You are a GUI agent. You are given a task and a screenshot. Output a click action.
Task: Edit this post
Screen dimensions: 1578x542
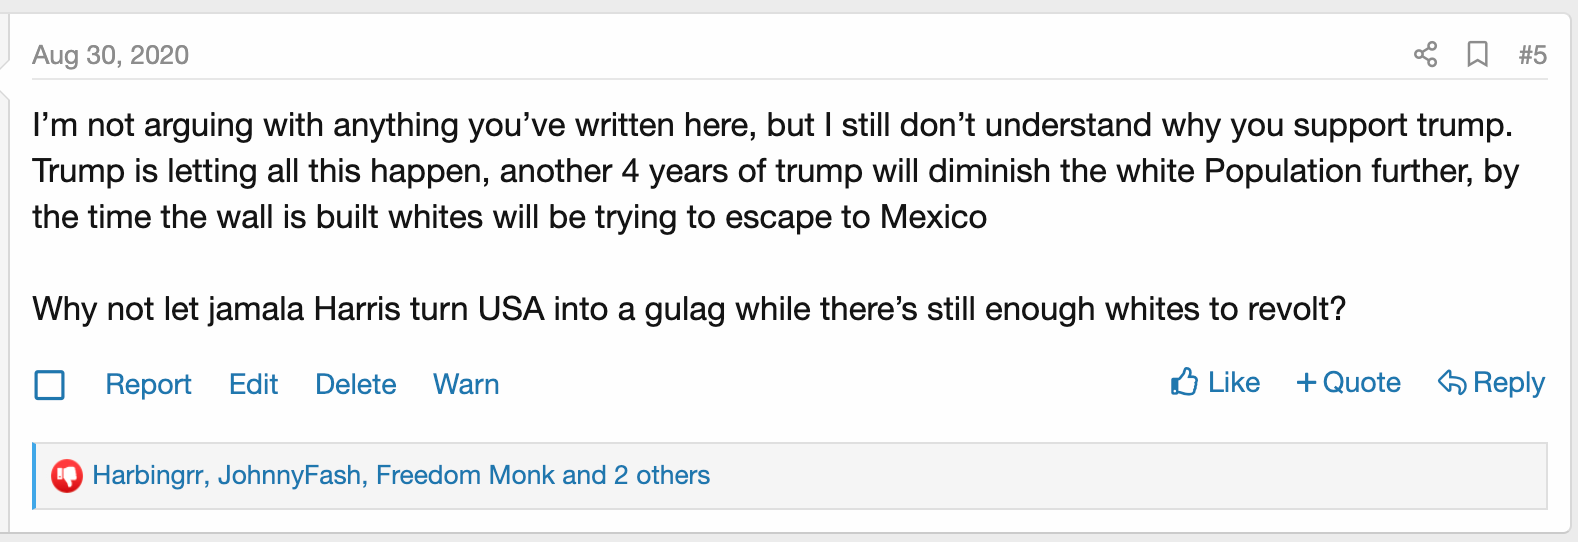point(253,384)
